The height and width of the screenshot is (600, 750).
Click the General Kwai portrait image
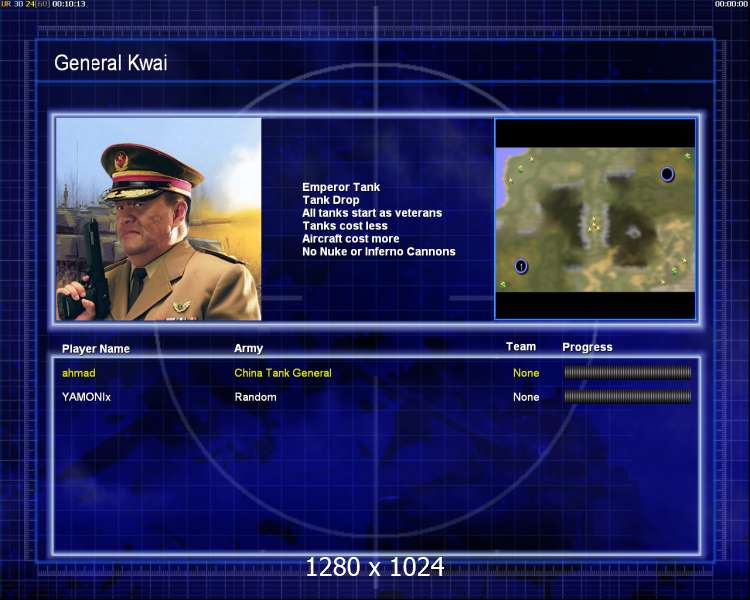click(x=159, y=219)
